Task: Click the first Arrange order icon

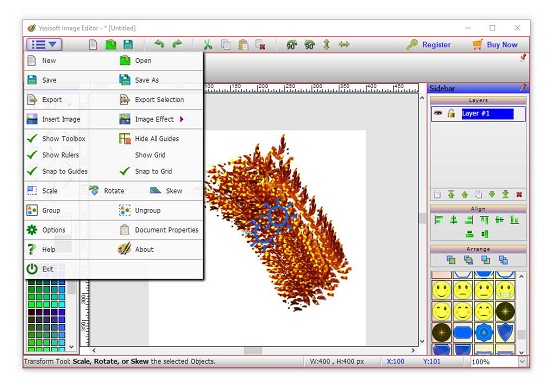Action: [x=451, y=260]
